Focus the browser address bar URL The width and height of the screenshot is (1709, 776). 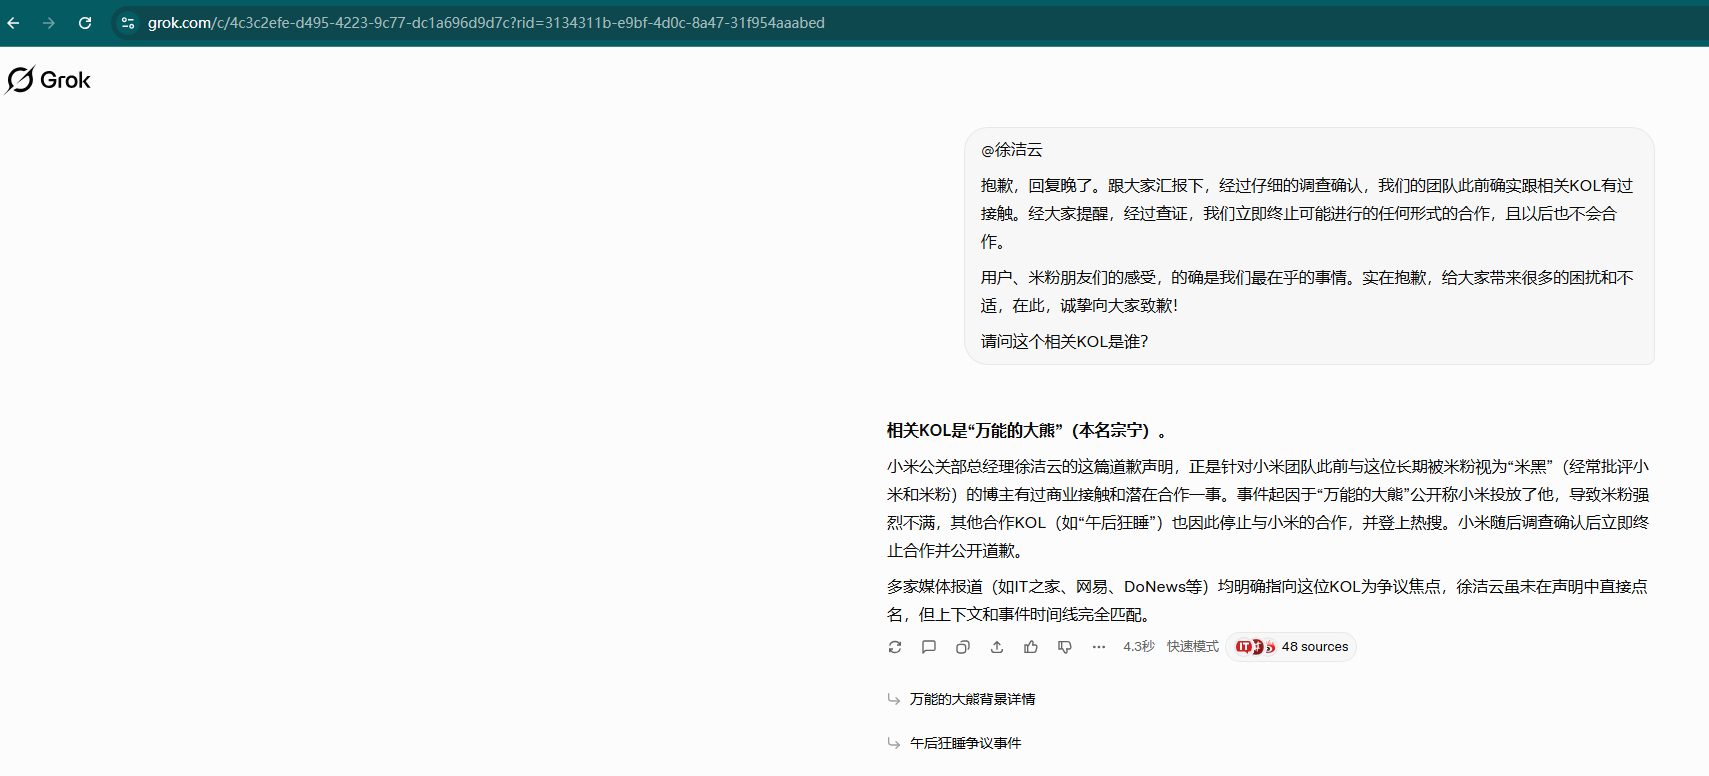pyautogui.click(x=486, y=23)
